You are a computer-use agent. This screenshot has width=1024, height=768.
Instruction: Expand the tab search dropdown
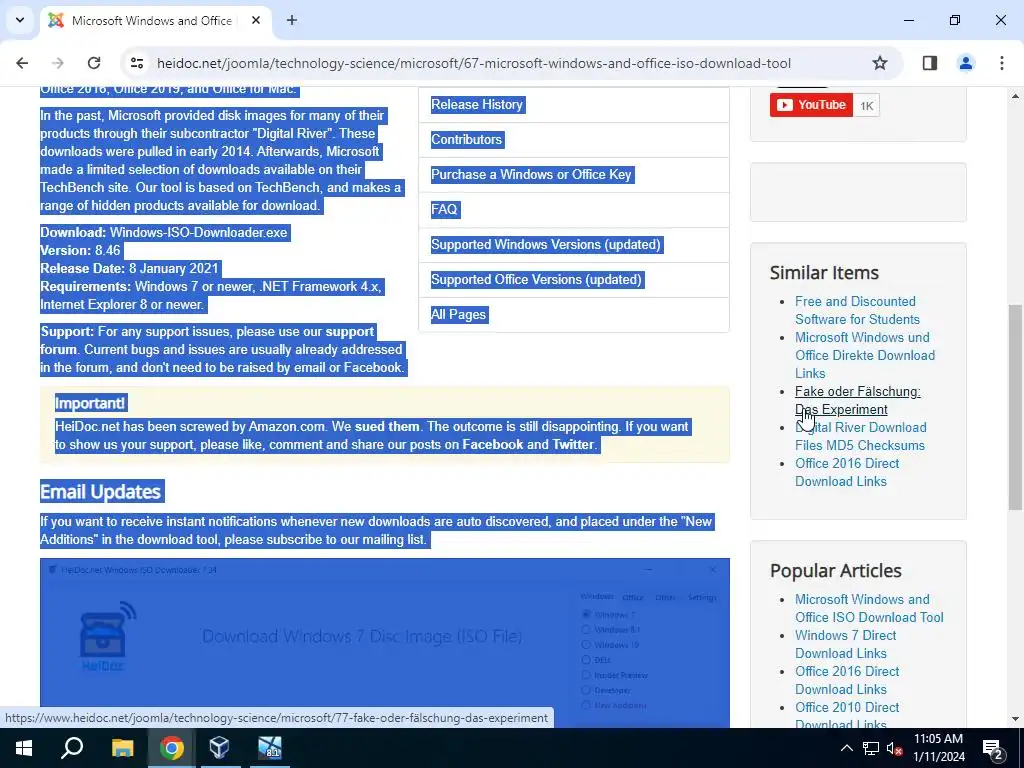click(20, 20)
